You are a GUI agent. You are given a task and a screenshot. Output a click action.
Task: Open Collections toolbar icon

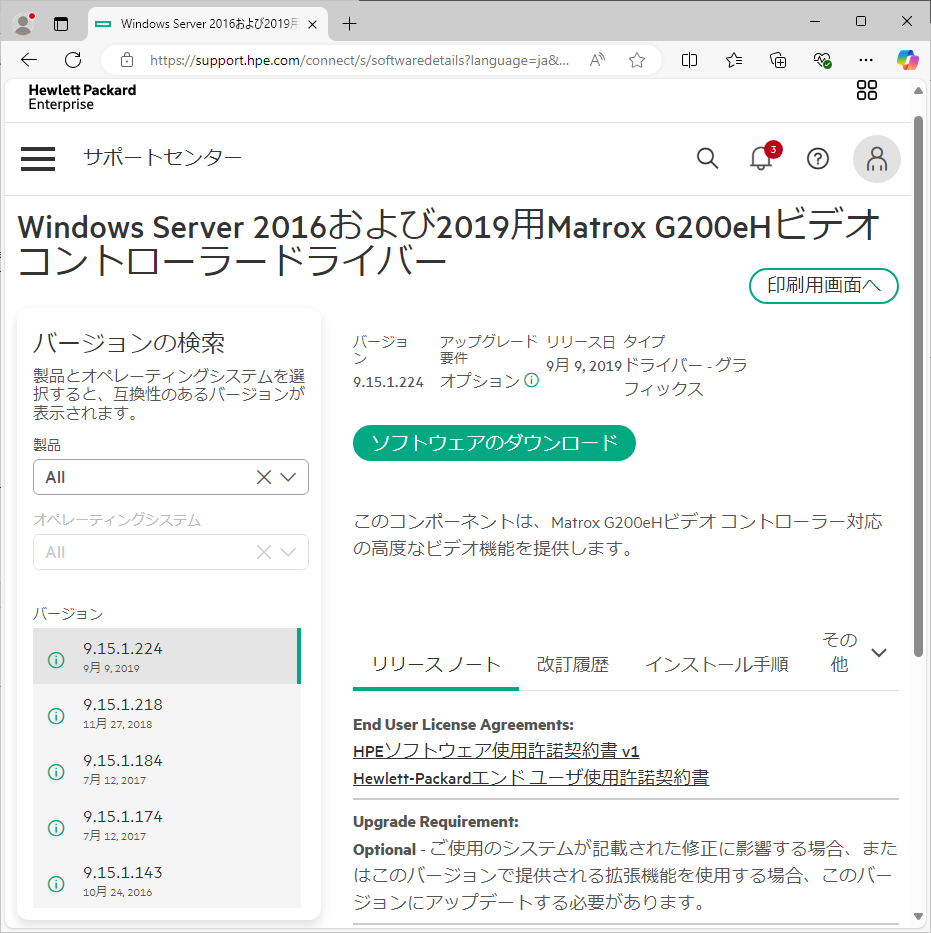pyautogui.click(x=778, y=60)
